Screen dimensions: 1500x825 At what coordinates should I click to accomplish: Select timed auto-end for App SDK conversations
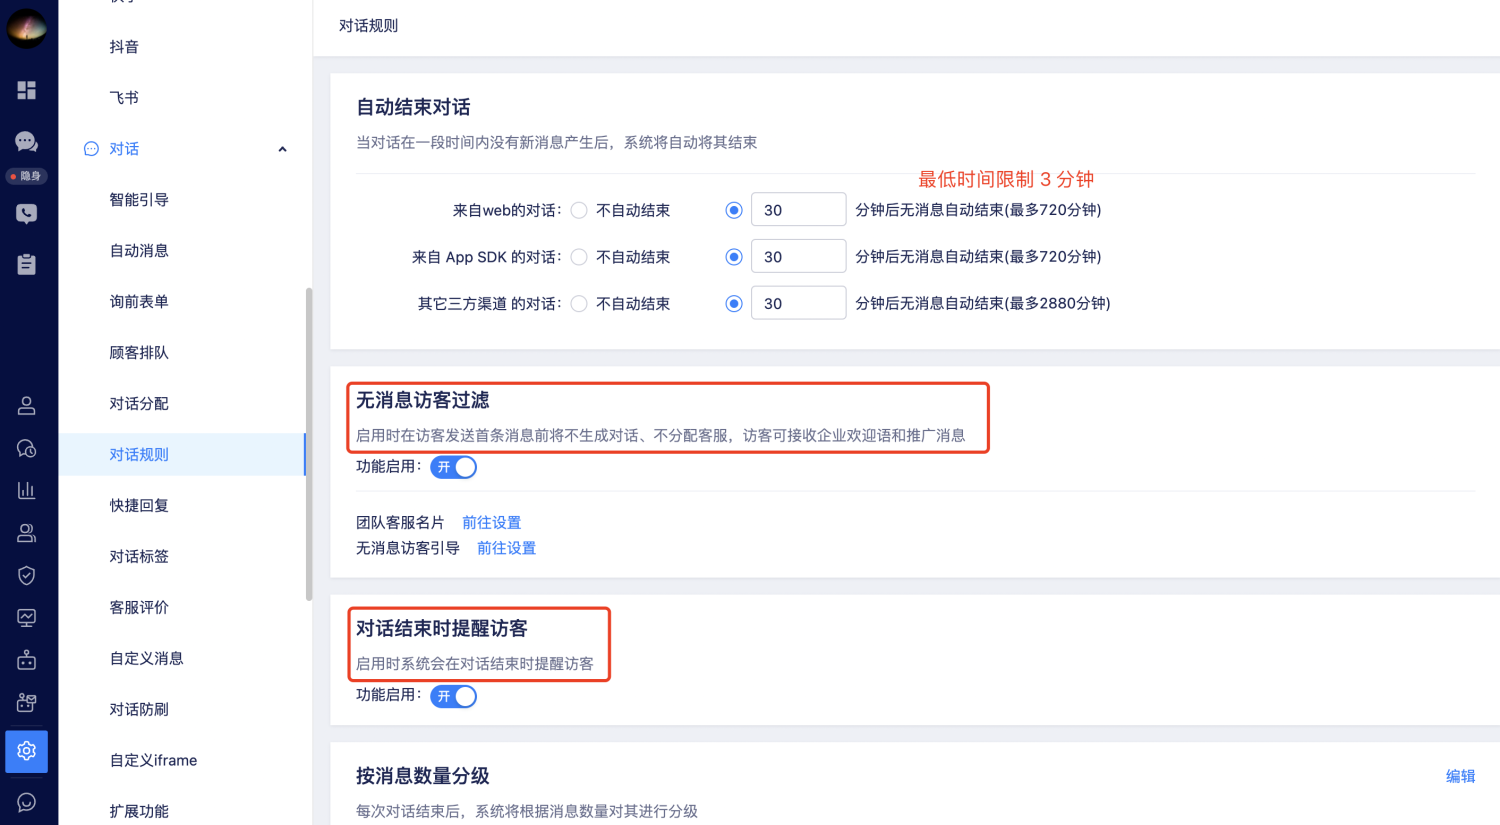click(x=734, y=257)
